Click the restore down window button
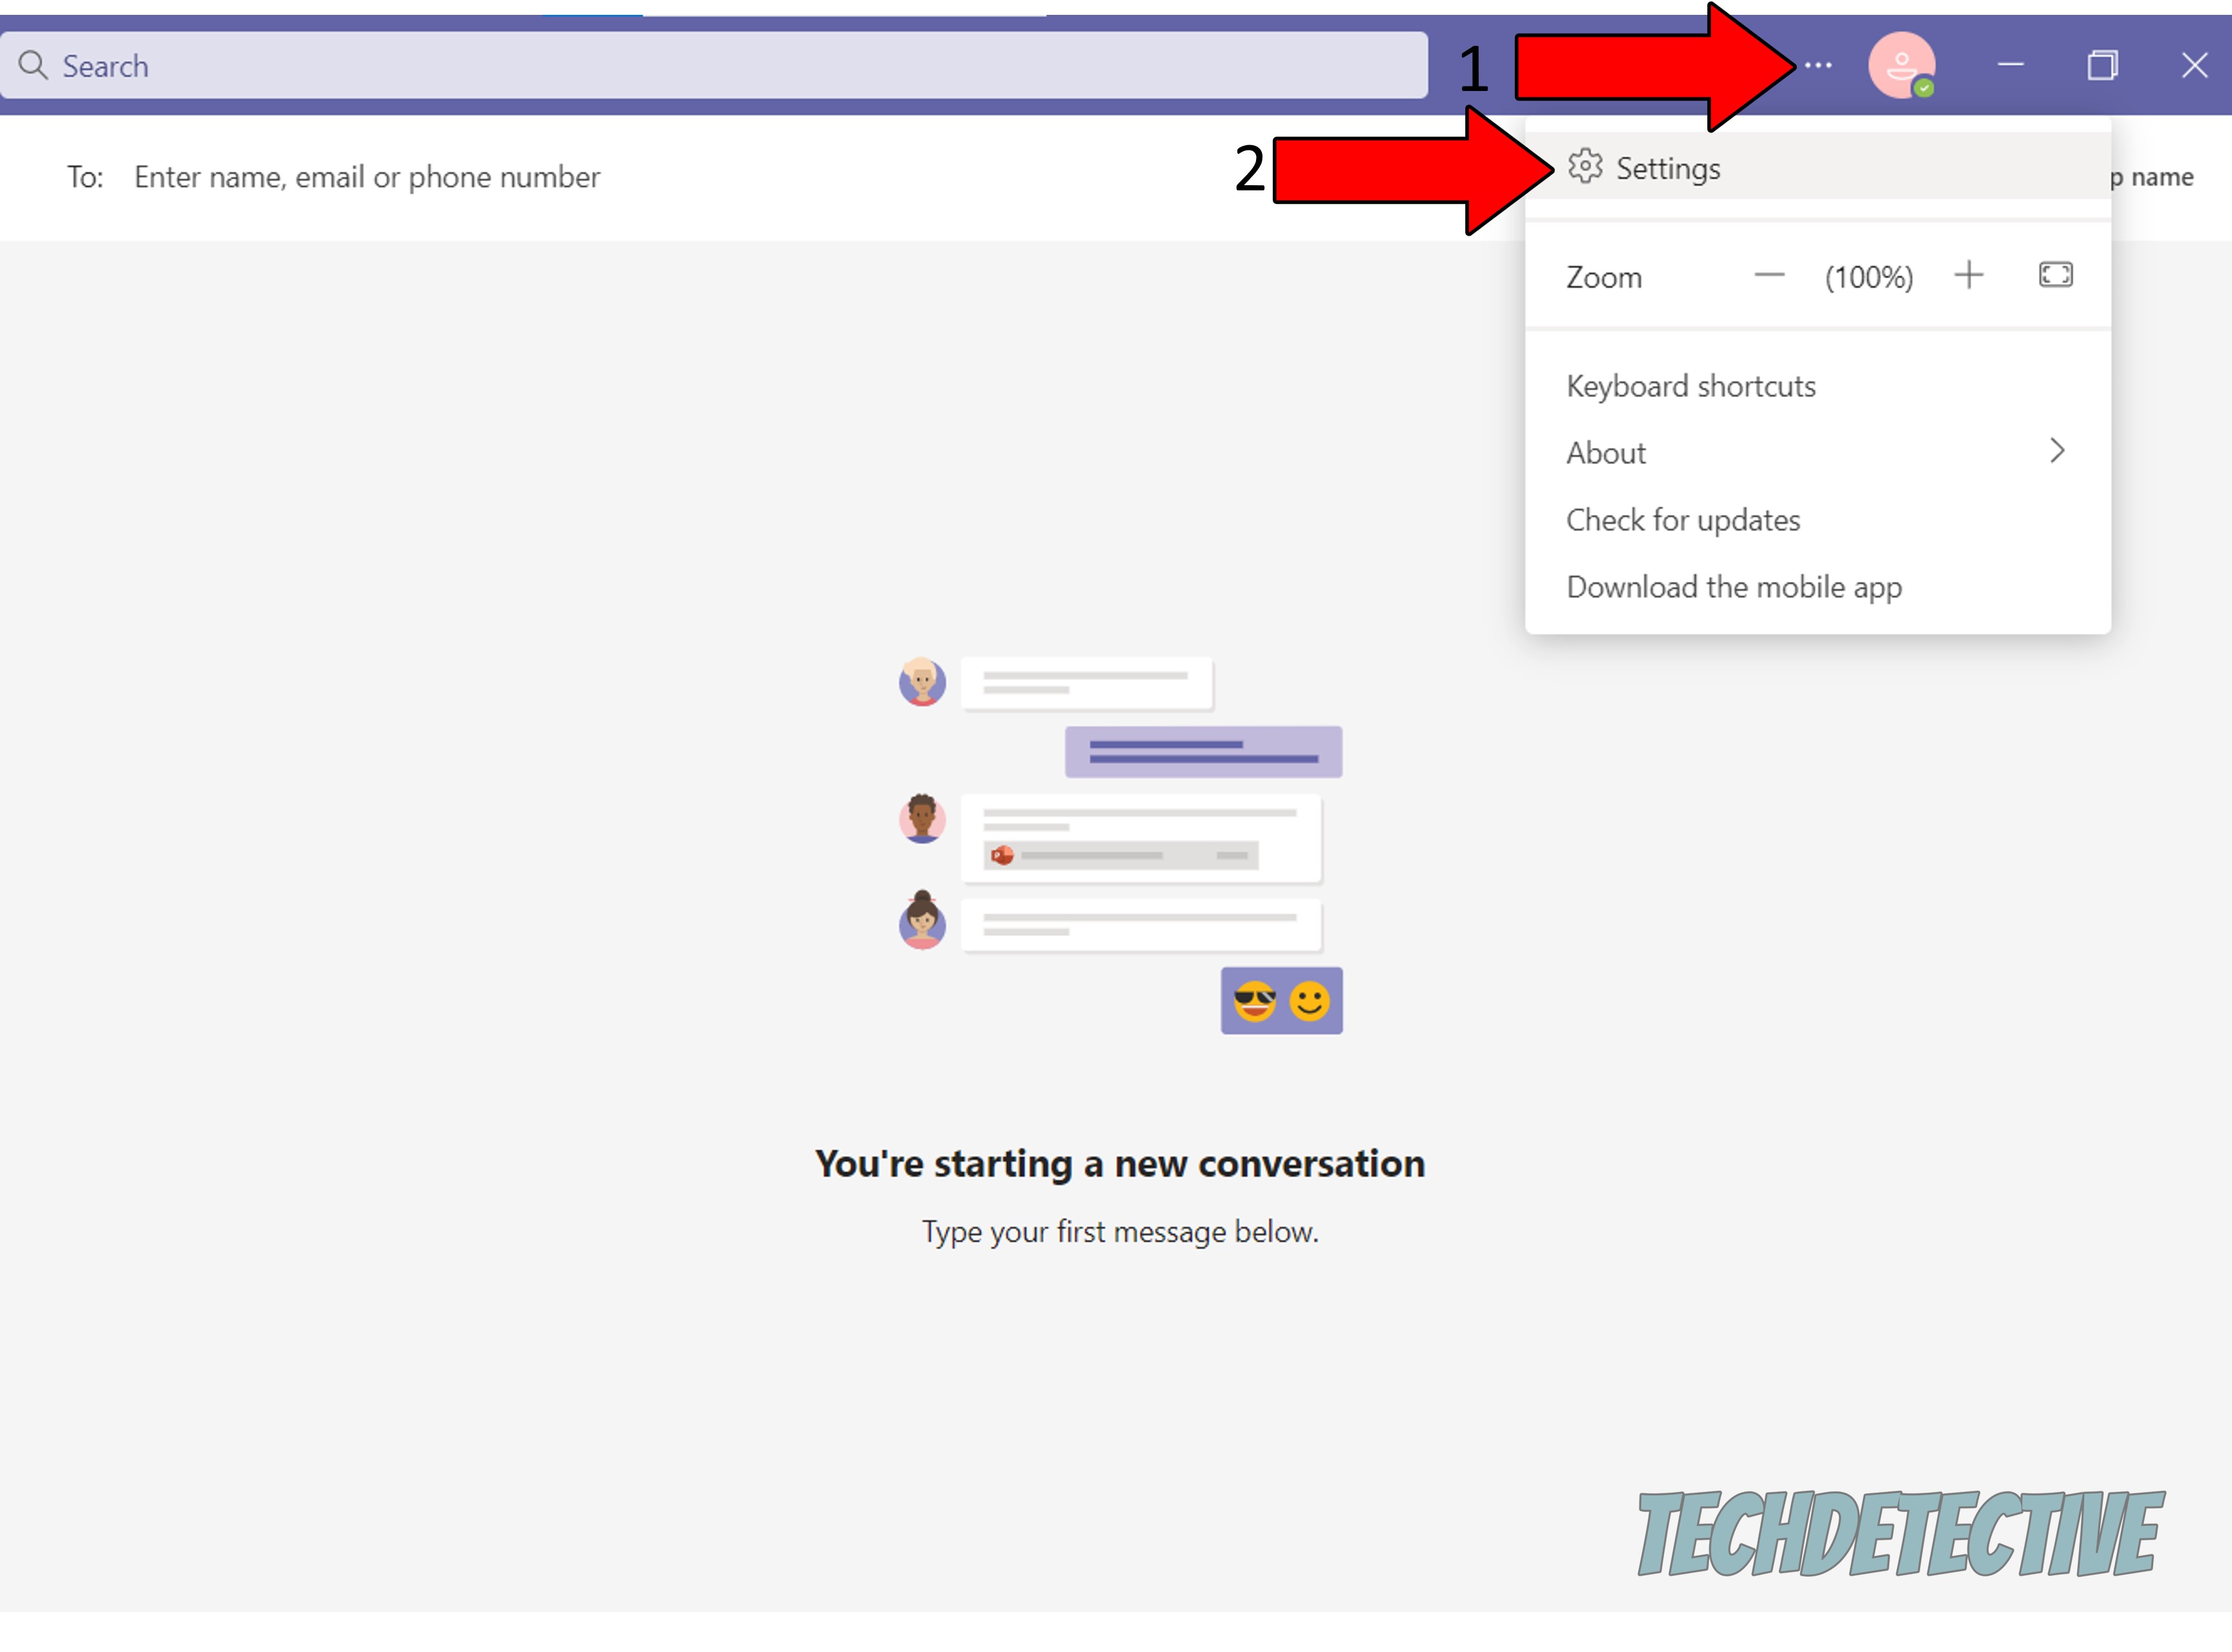The image size is (2232, 1652). tap(2102, 64)
